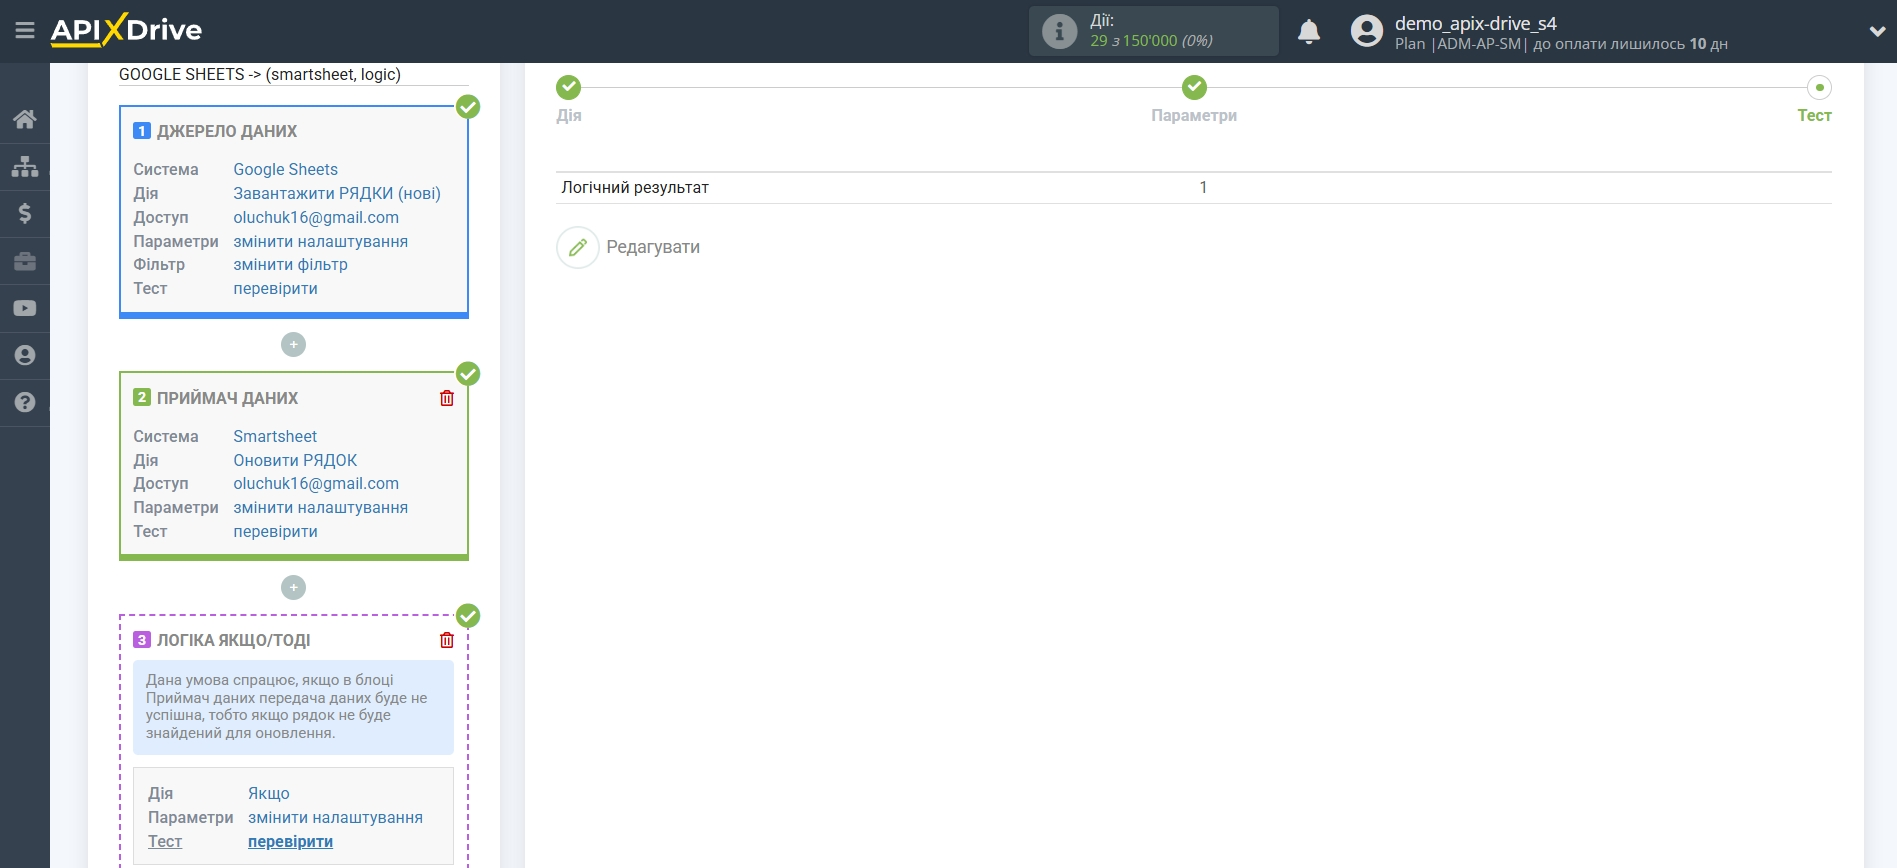The image size is (1897, 868).
Task: Click the Приймач даних completed checkmark
Action: pyautogui.click(x=468, y=374)
